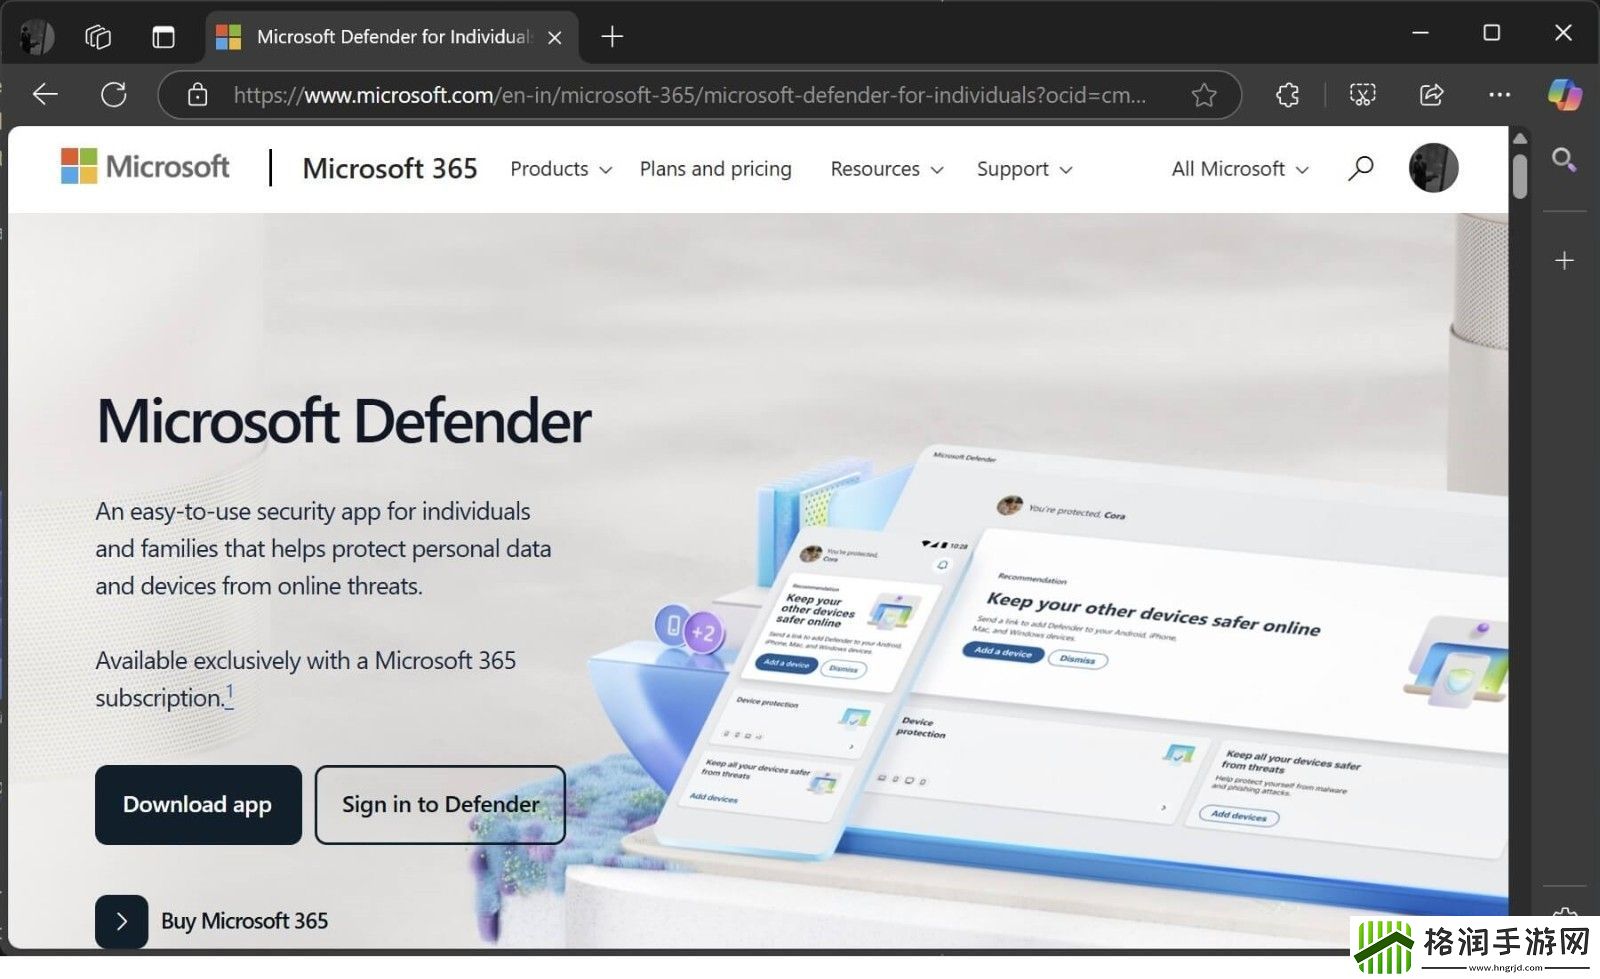Open the Edge sidebar search icon
Image resolution: width=1600 pixels, height=979 pixels.
(1564, 160)
